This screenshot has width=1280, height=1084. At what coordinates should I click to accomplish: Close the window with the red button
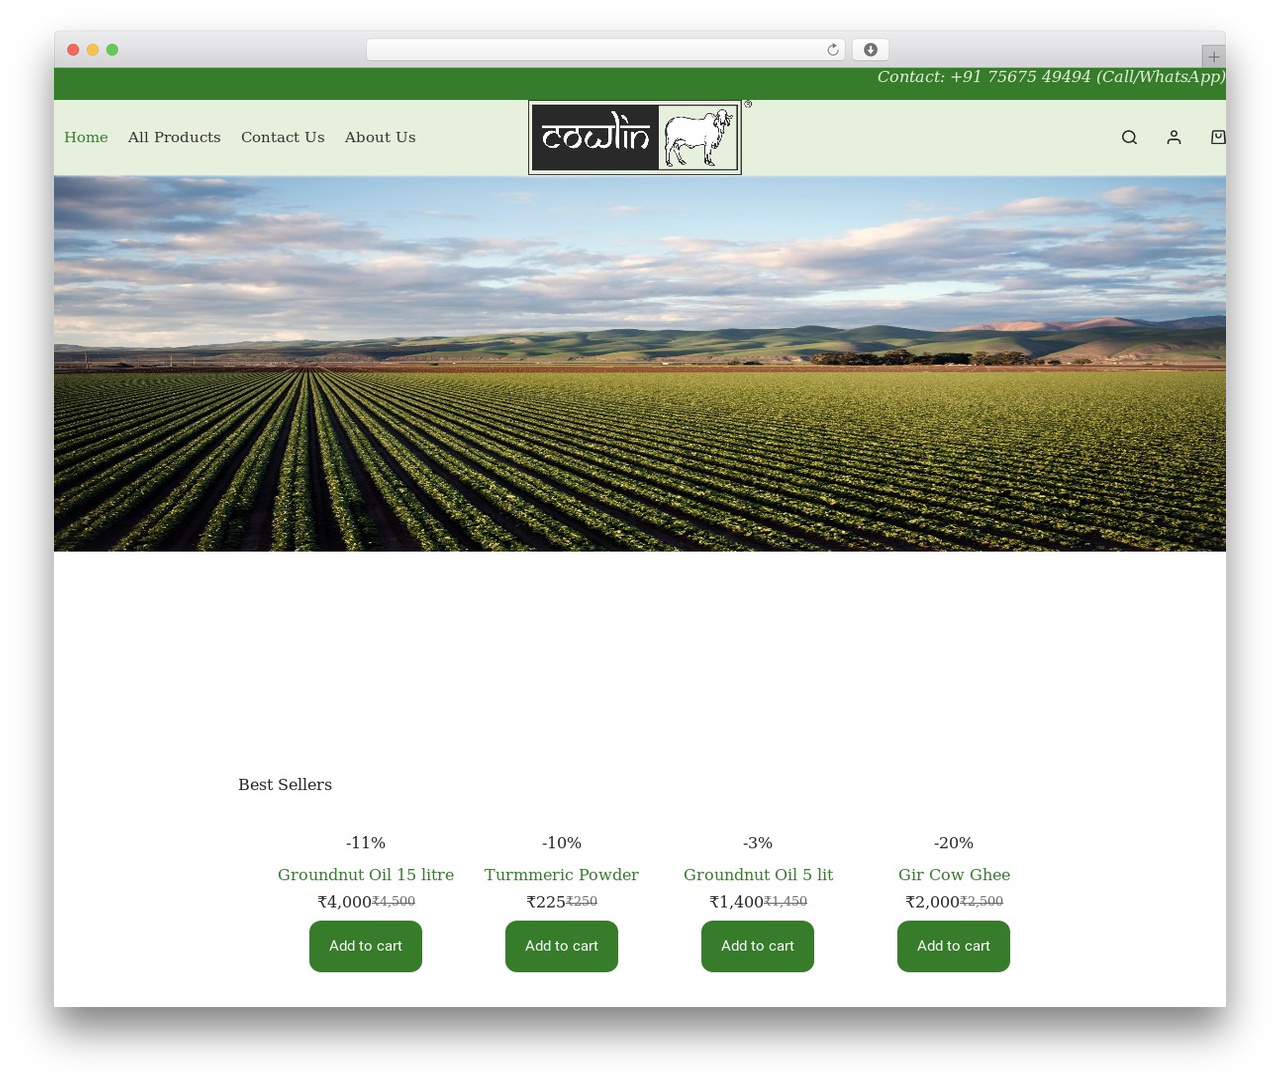click(x=73, y=50)
